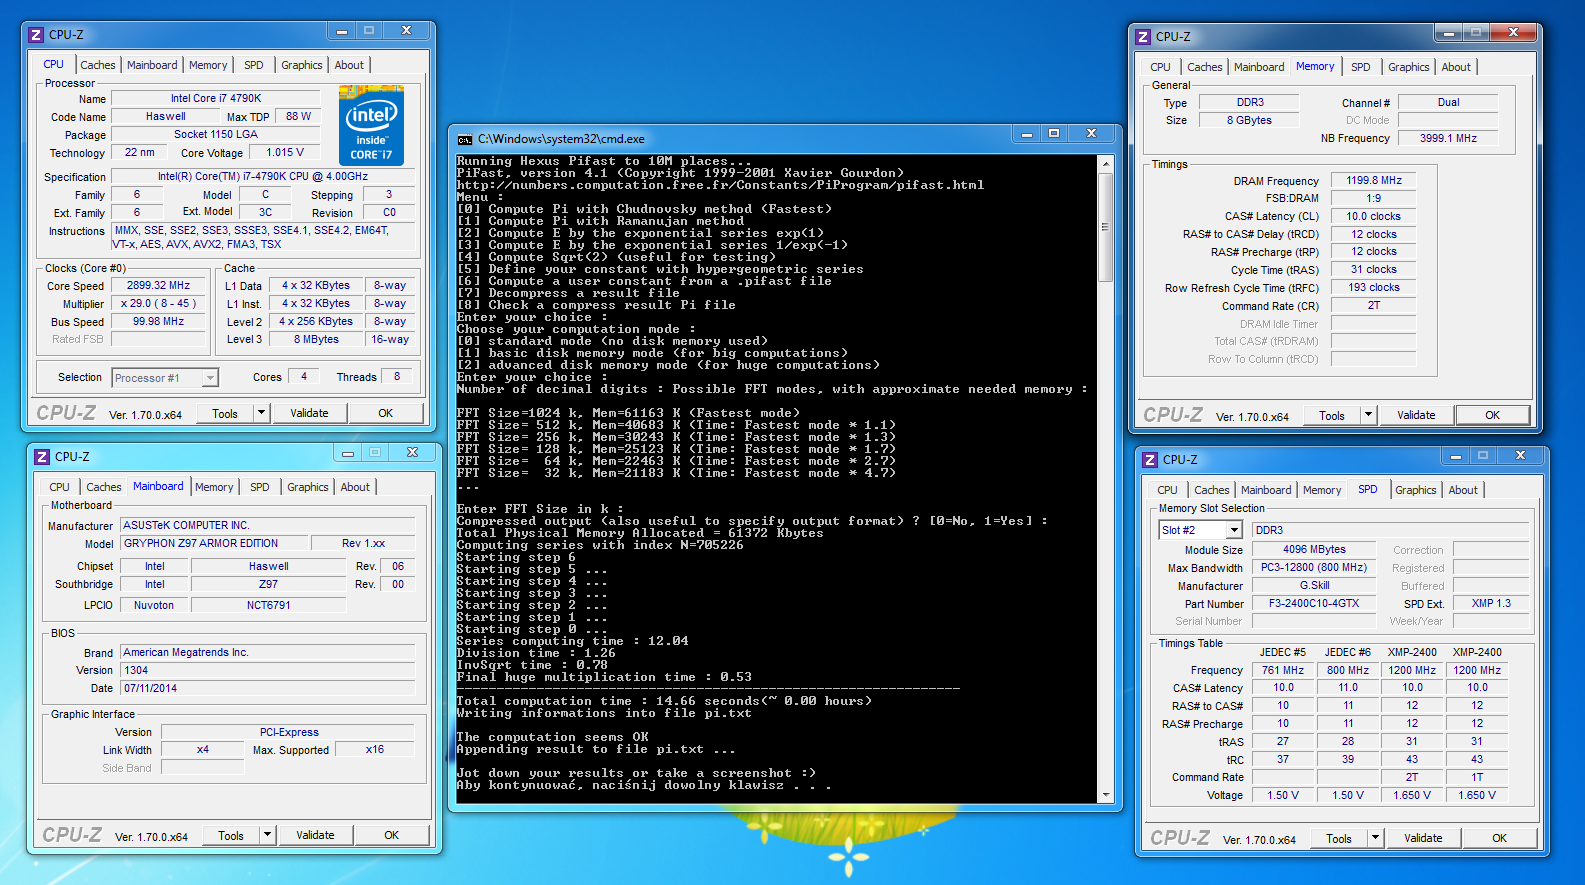This screenshot has width=1585, height=885.
Task: Click CPU-Z icon in Mainboard window title
Action: pyautogui.click(x=42, y=456)
